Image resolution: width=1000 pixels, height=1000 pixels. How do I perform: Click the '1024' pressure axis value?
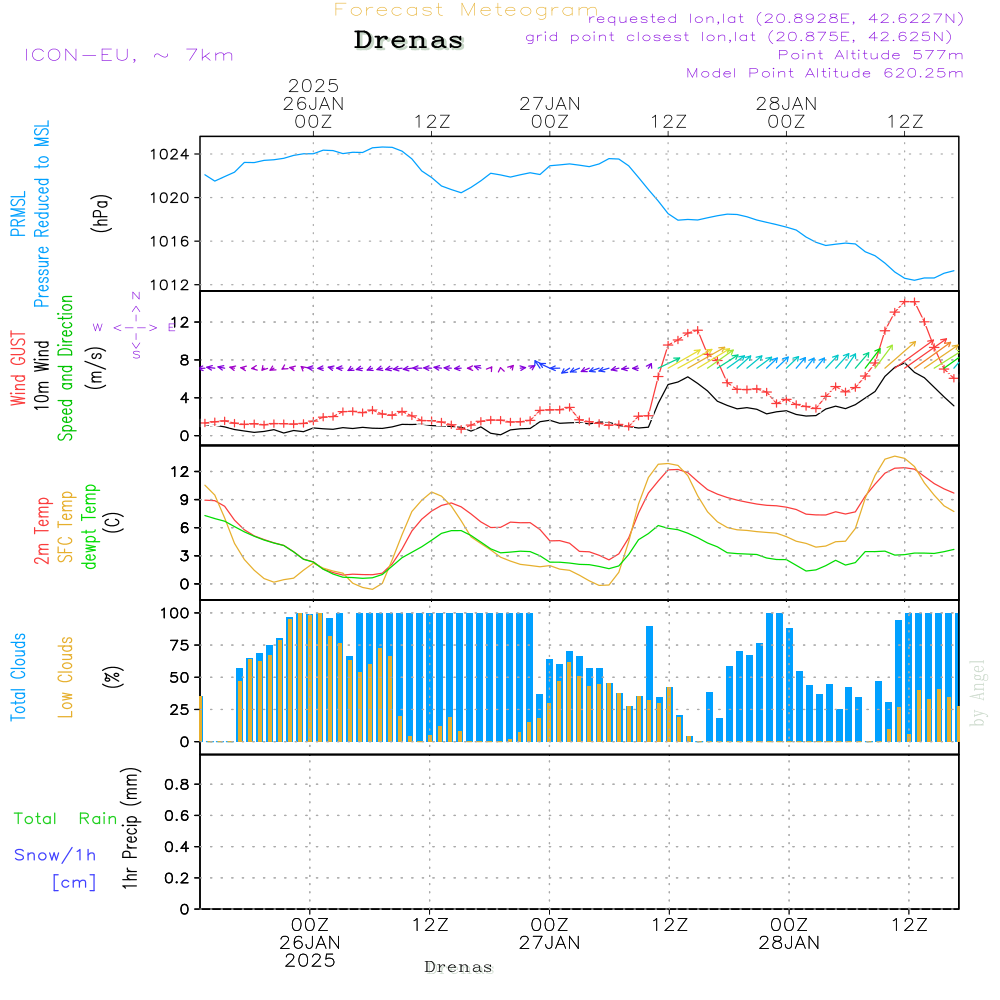[169, 154]
